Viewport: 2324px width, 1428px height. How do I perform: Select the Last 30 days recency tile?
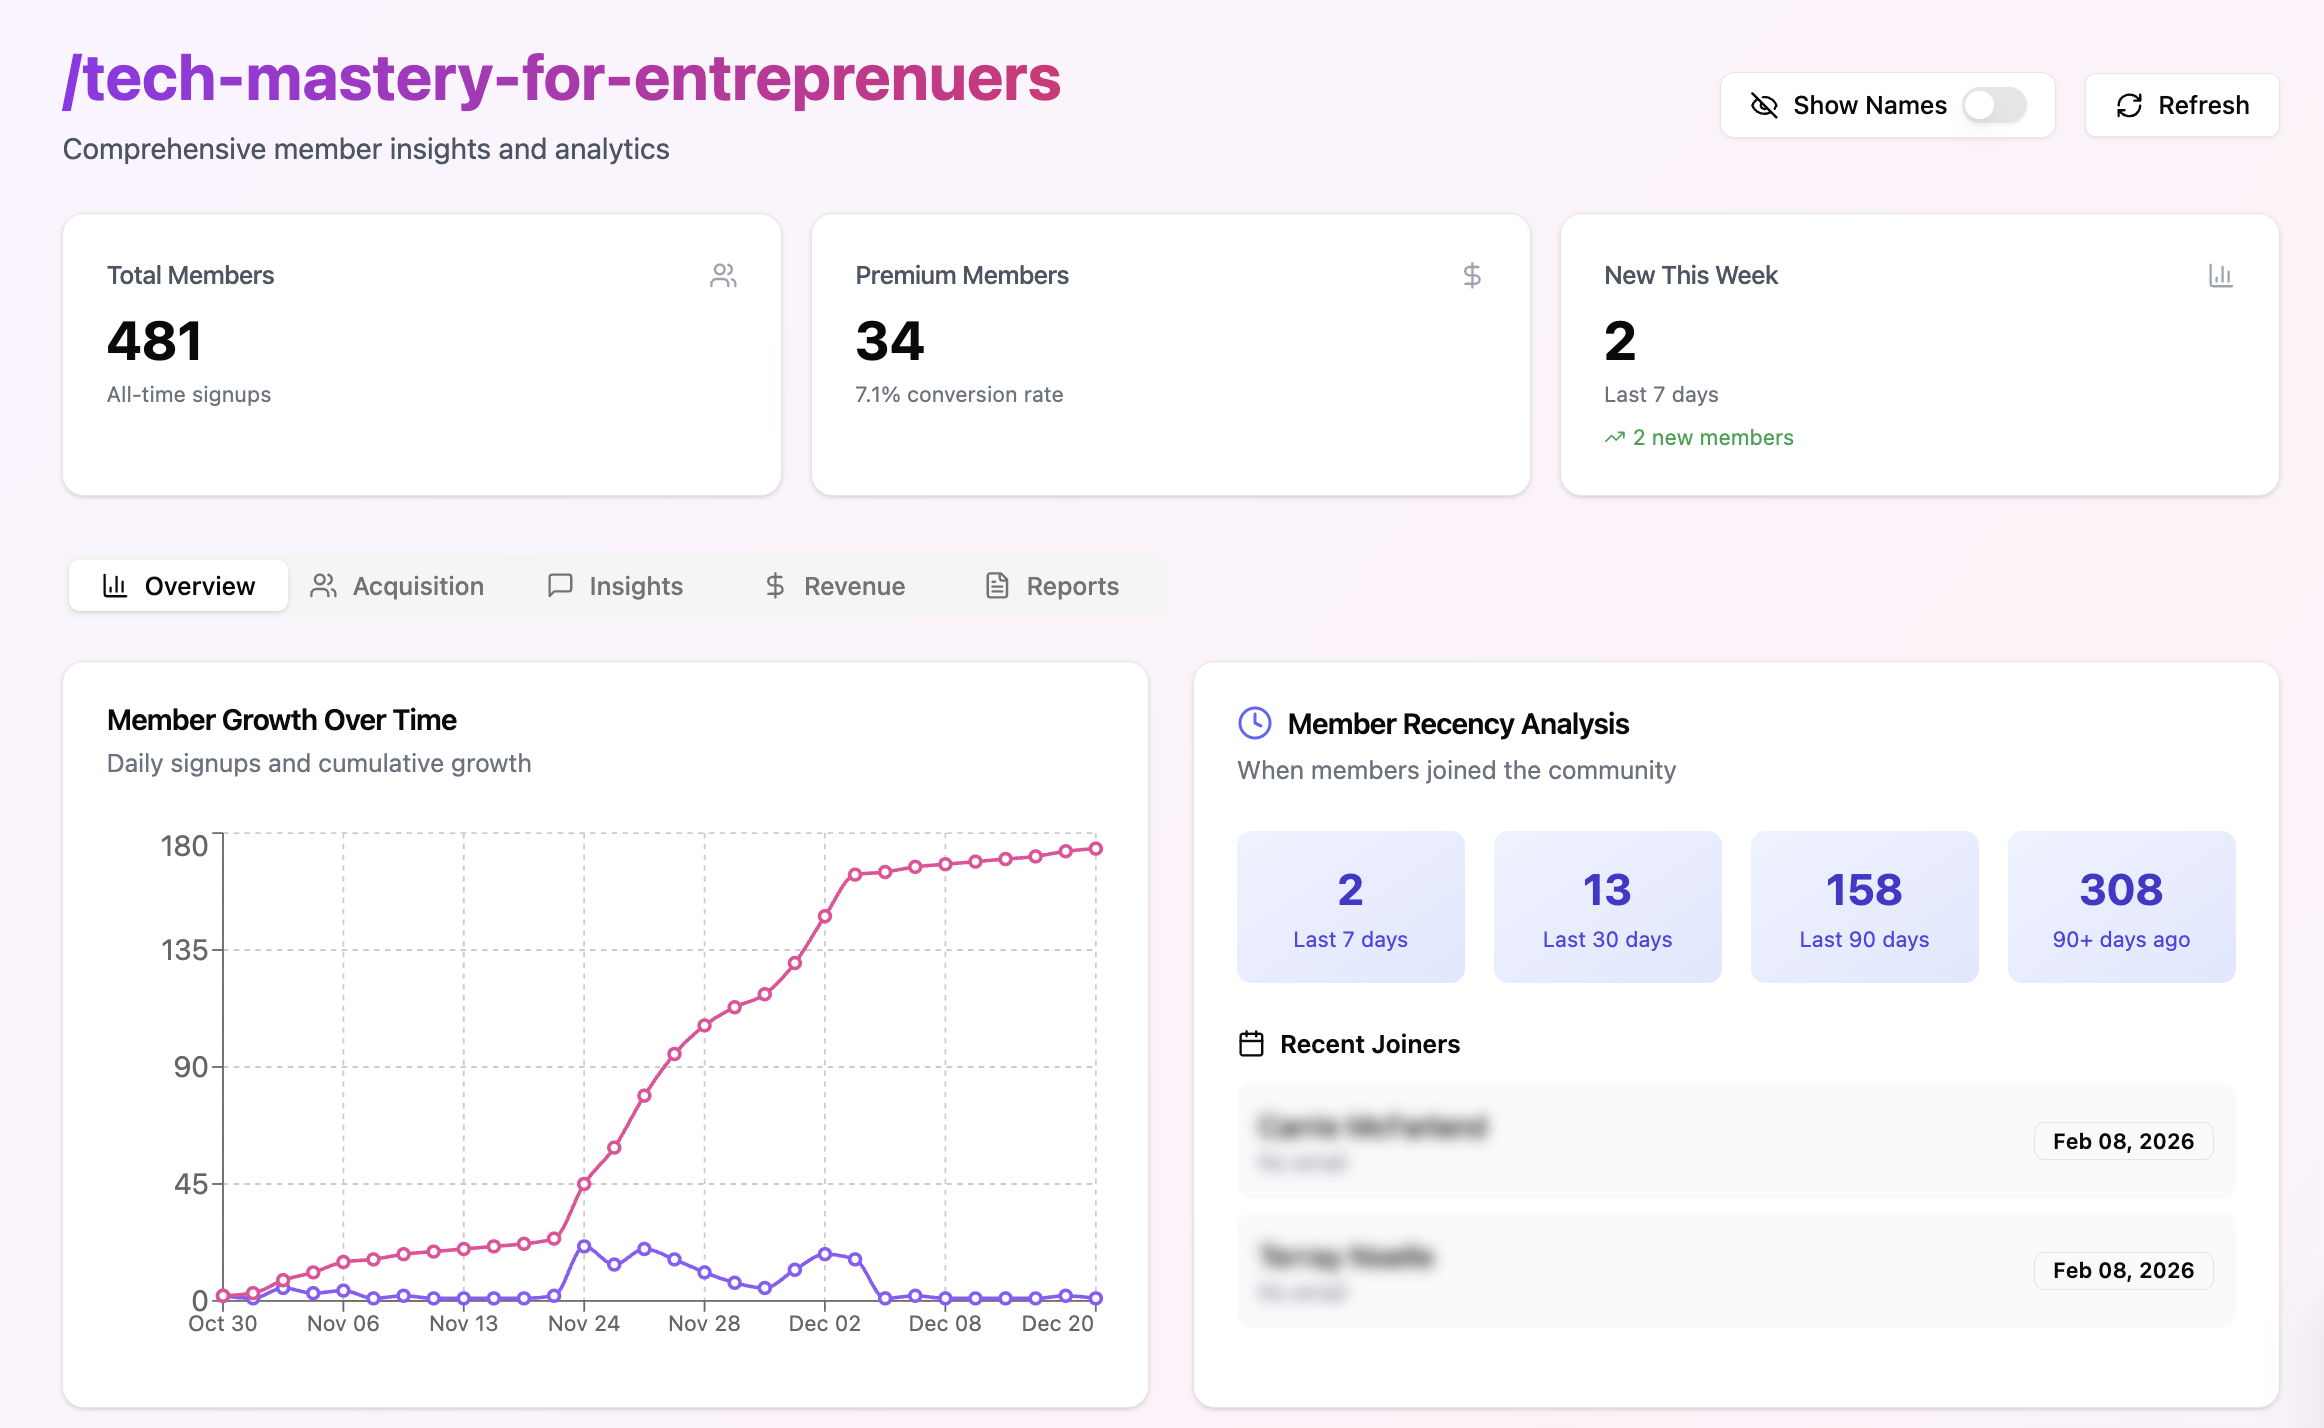[x=1607, y=907]
